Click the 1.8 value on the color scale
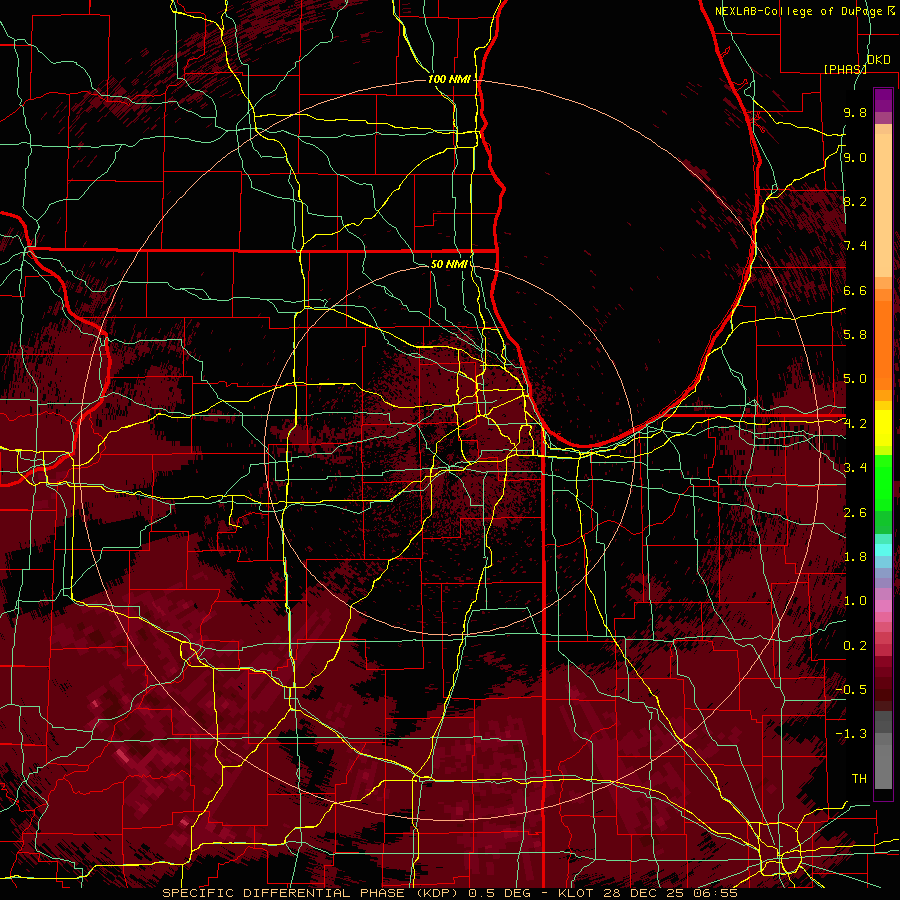Screen dimensions: 900x900 855,557
